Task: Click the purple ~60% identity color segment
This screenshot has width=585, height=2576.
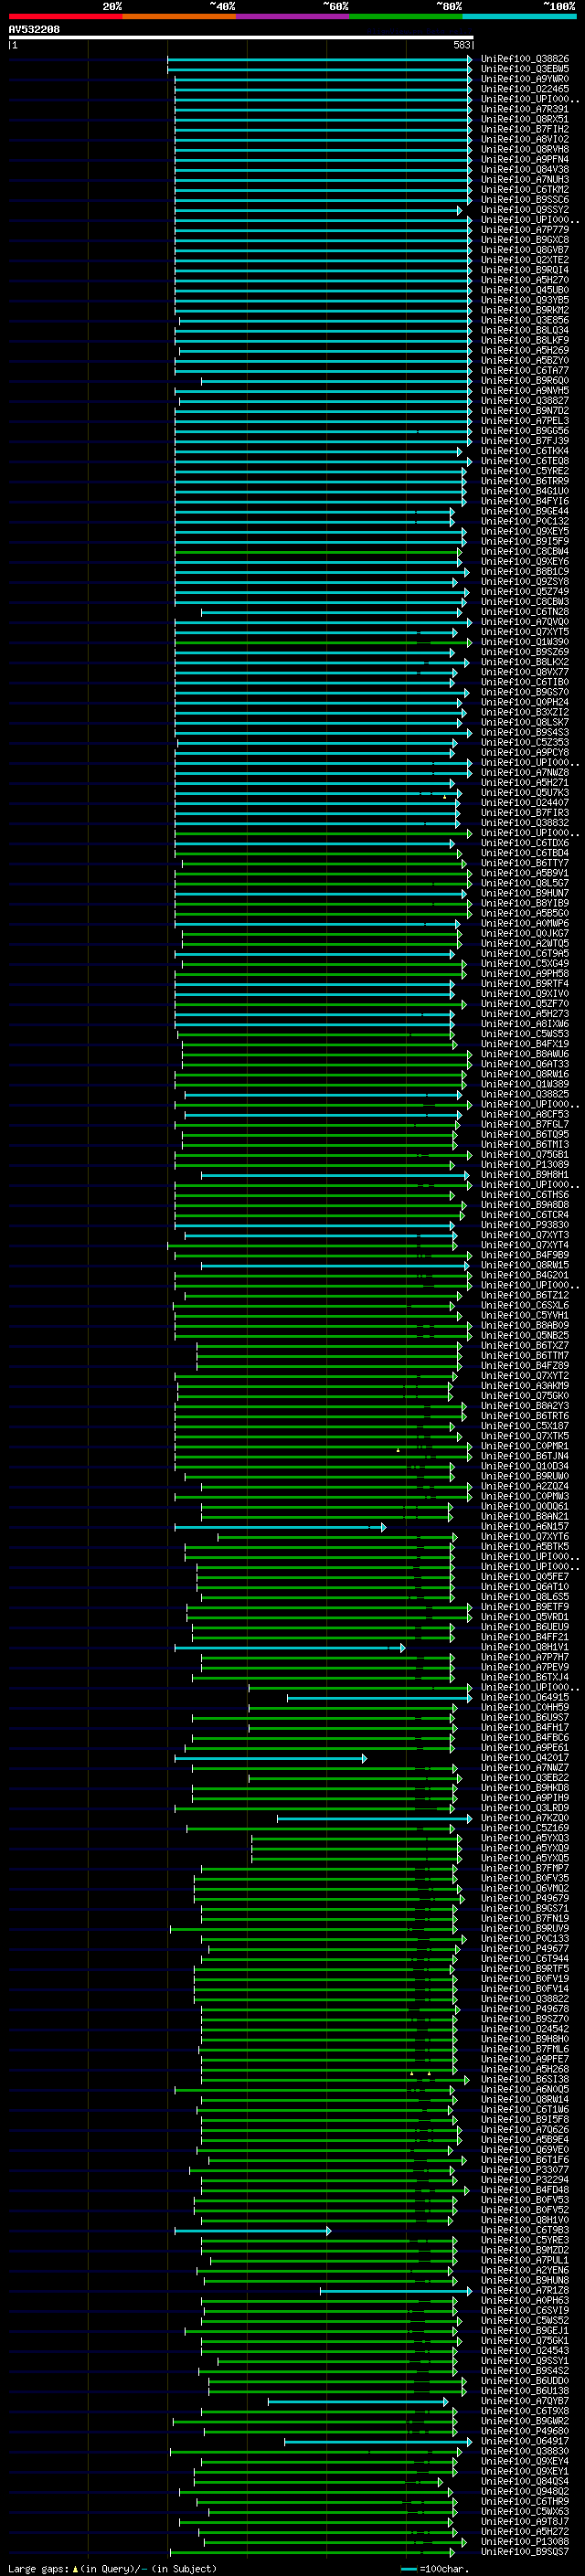Action: pyautogui.click(x=293, y=16)
